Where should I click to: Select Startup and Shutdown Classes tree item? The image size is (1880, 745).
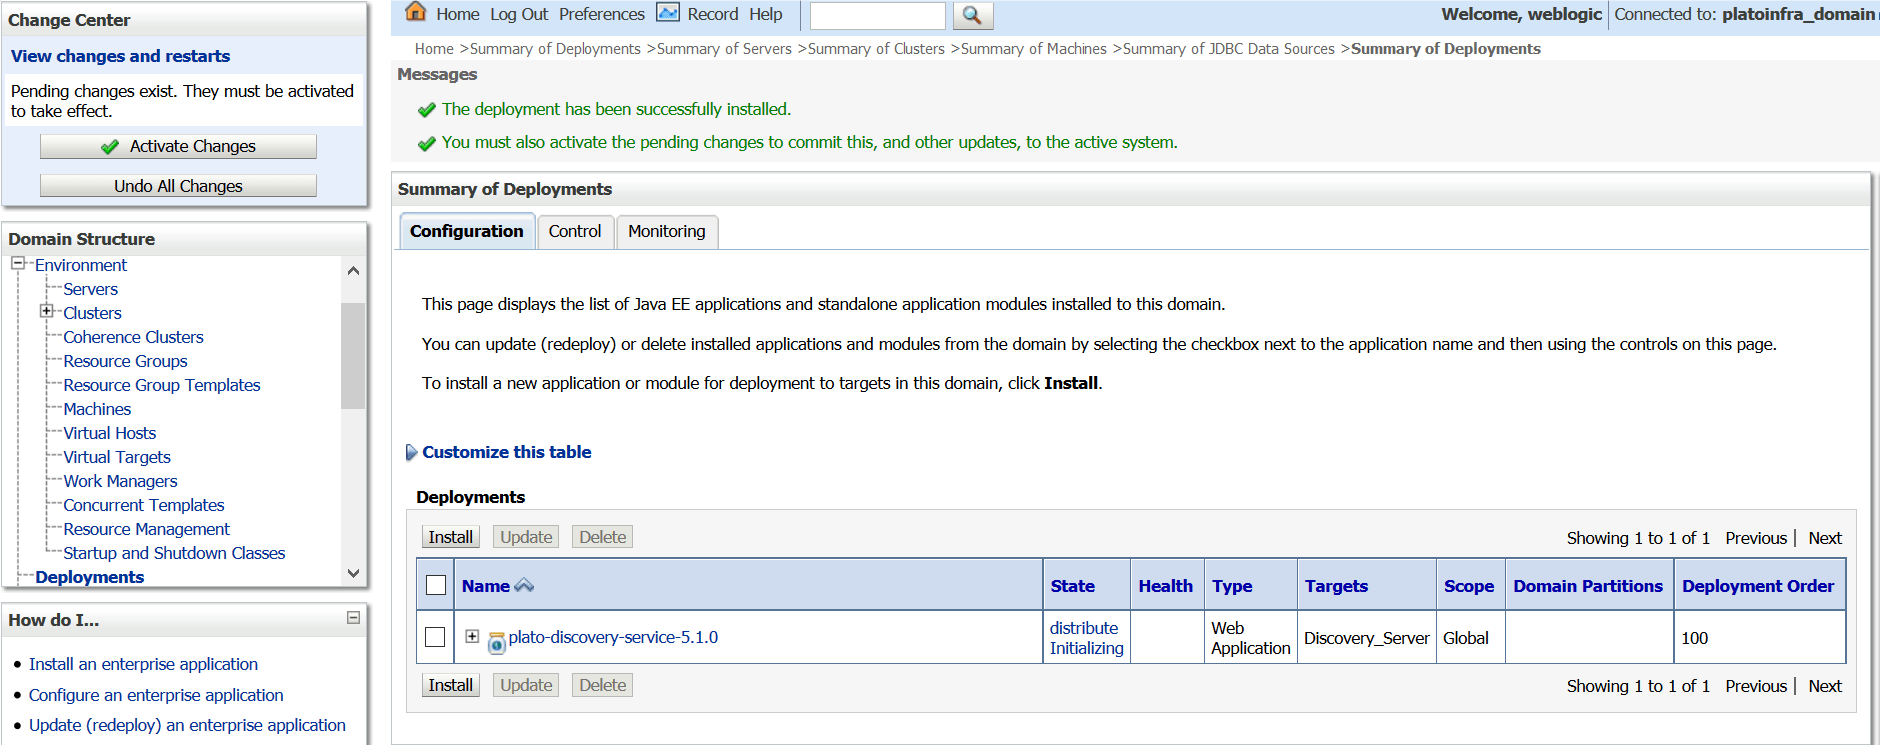[174, 553]
